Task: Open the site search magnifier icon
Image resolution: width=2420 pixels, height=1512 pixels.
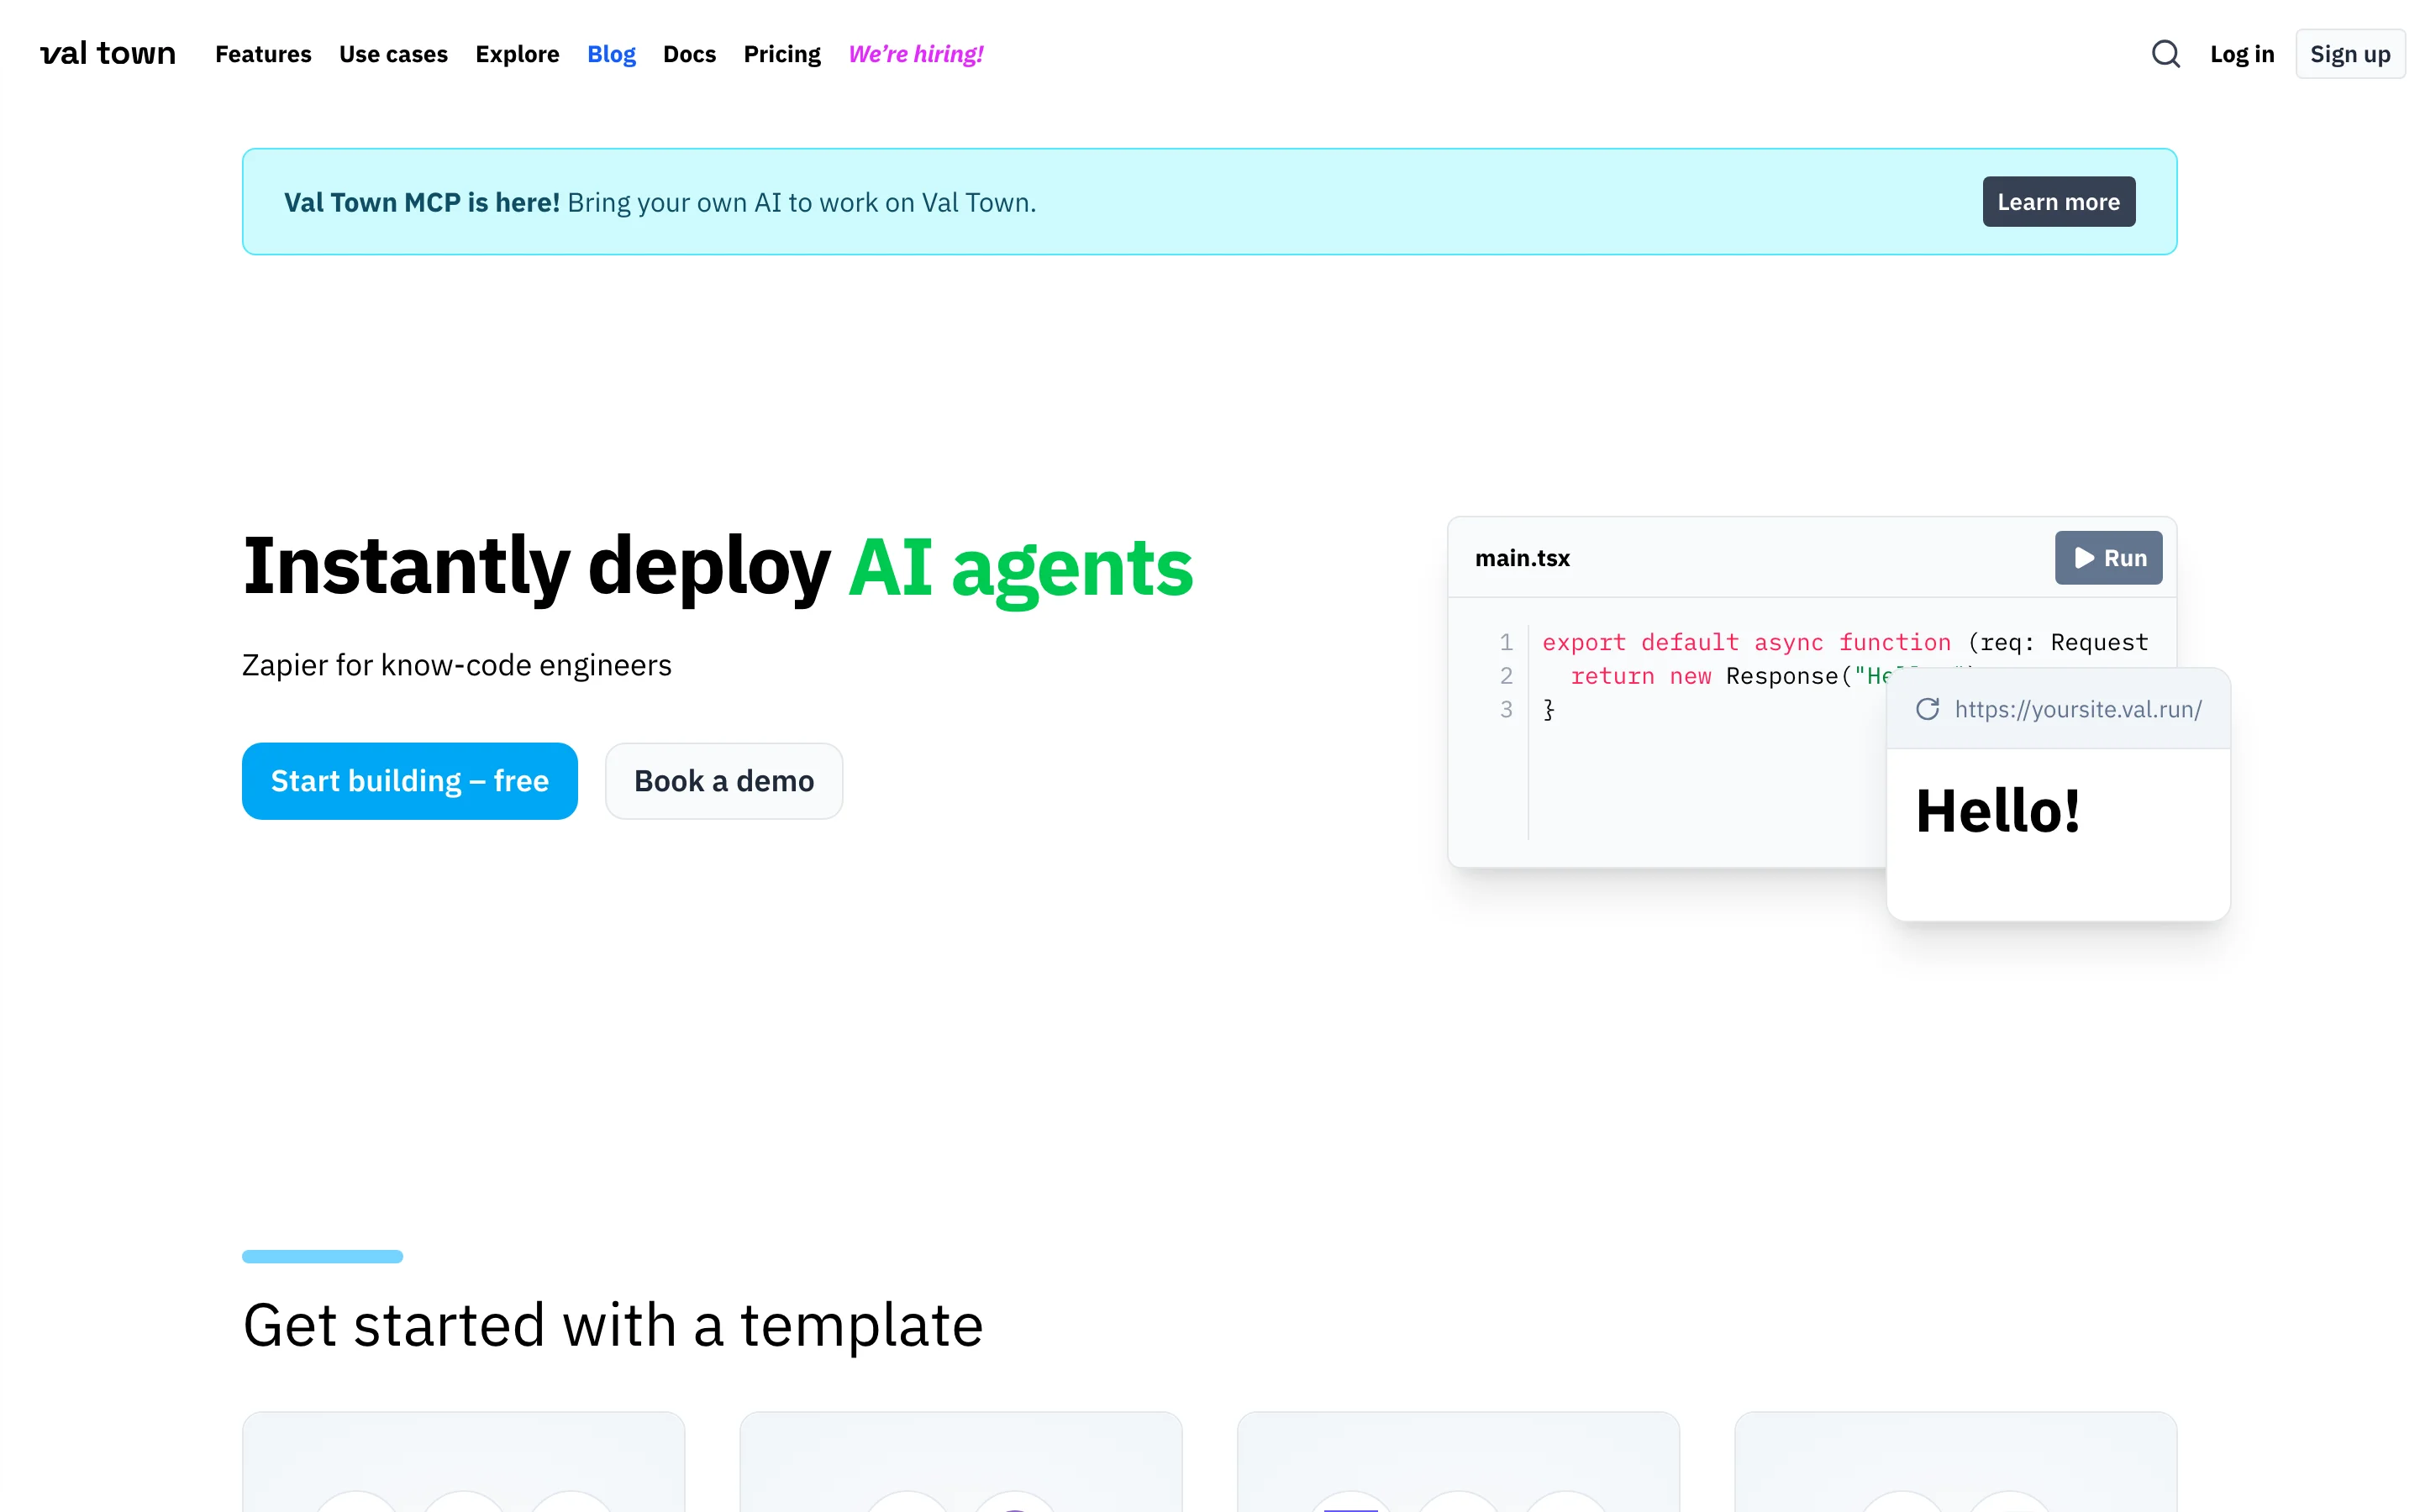Action: point(2165,54)
